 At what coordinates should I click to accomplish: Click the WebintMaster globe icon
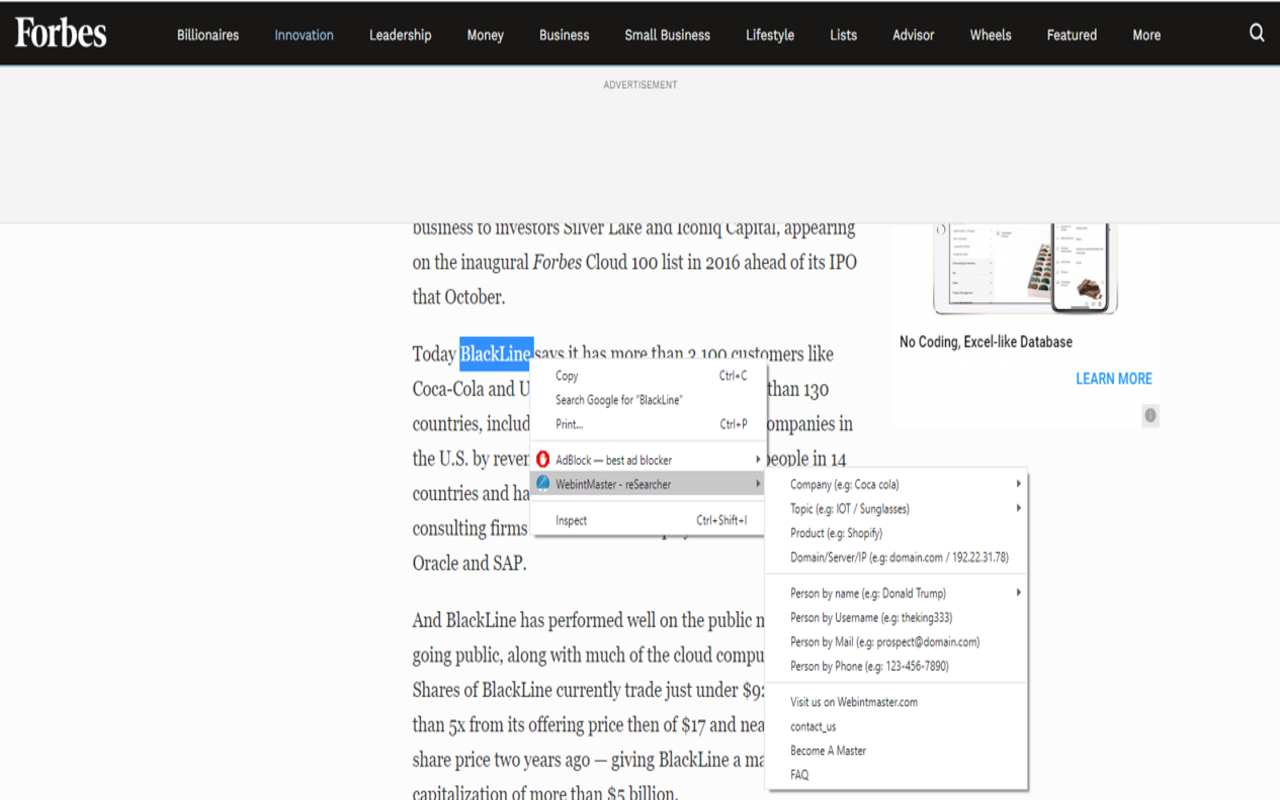pyautogui.click(x=543, y=484)
